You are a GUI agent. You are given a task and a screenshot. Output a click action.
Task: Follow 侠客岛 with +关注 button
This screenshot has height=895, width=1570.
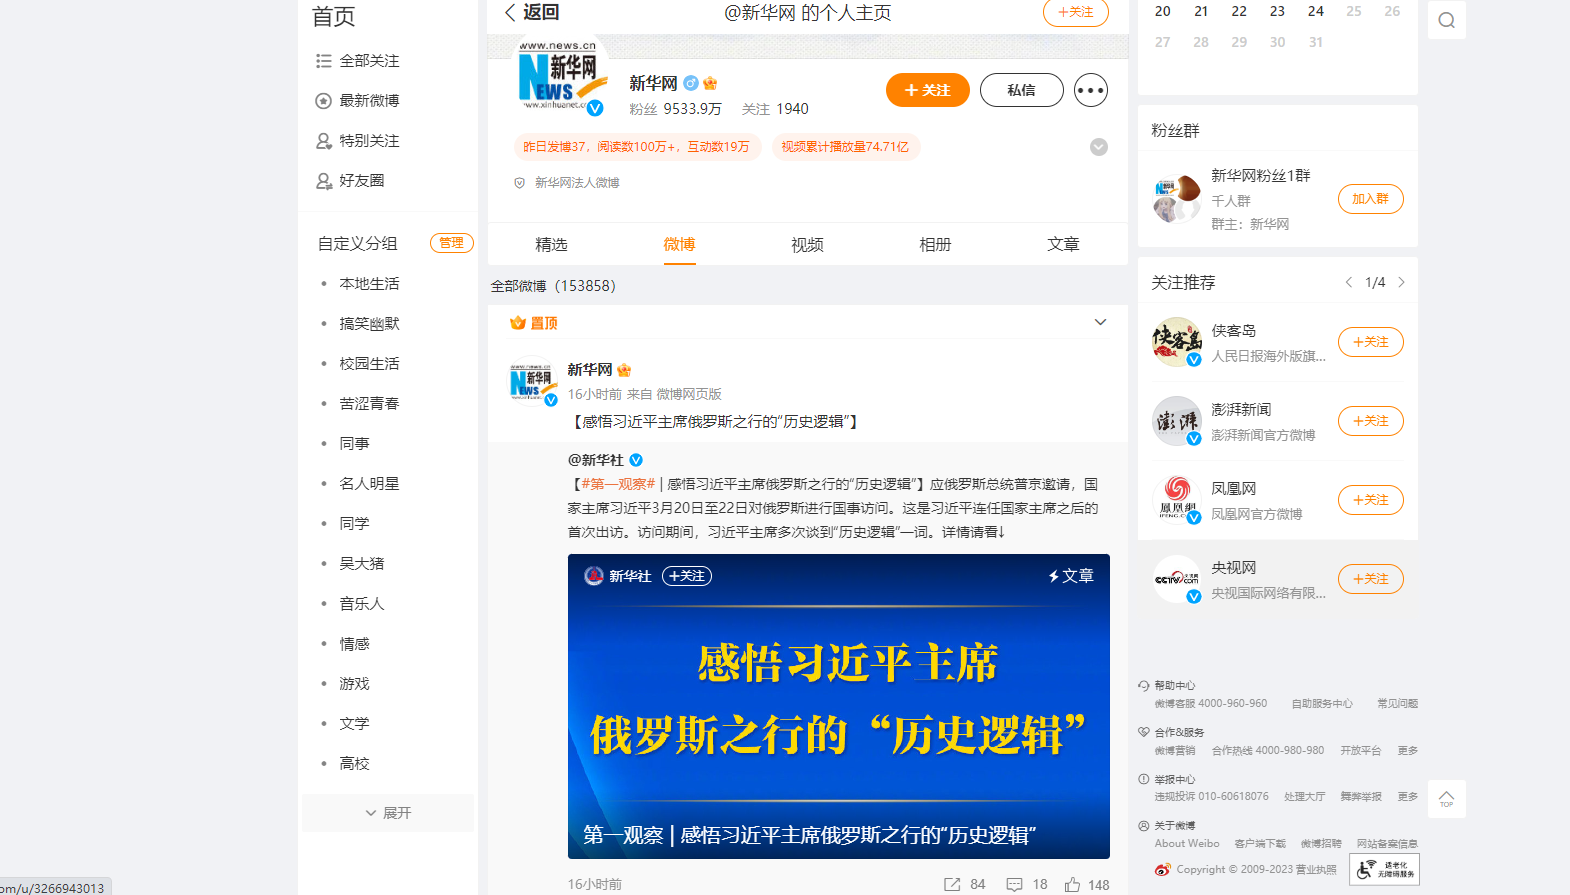tap(1370, 342)
